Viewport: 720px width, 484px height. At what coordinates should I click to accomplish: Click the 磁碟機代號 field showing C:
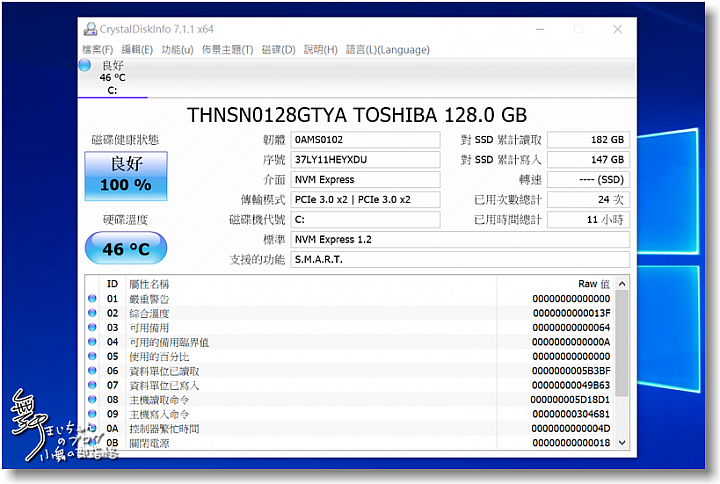click(365, 219)
